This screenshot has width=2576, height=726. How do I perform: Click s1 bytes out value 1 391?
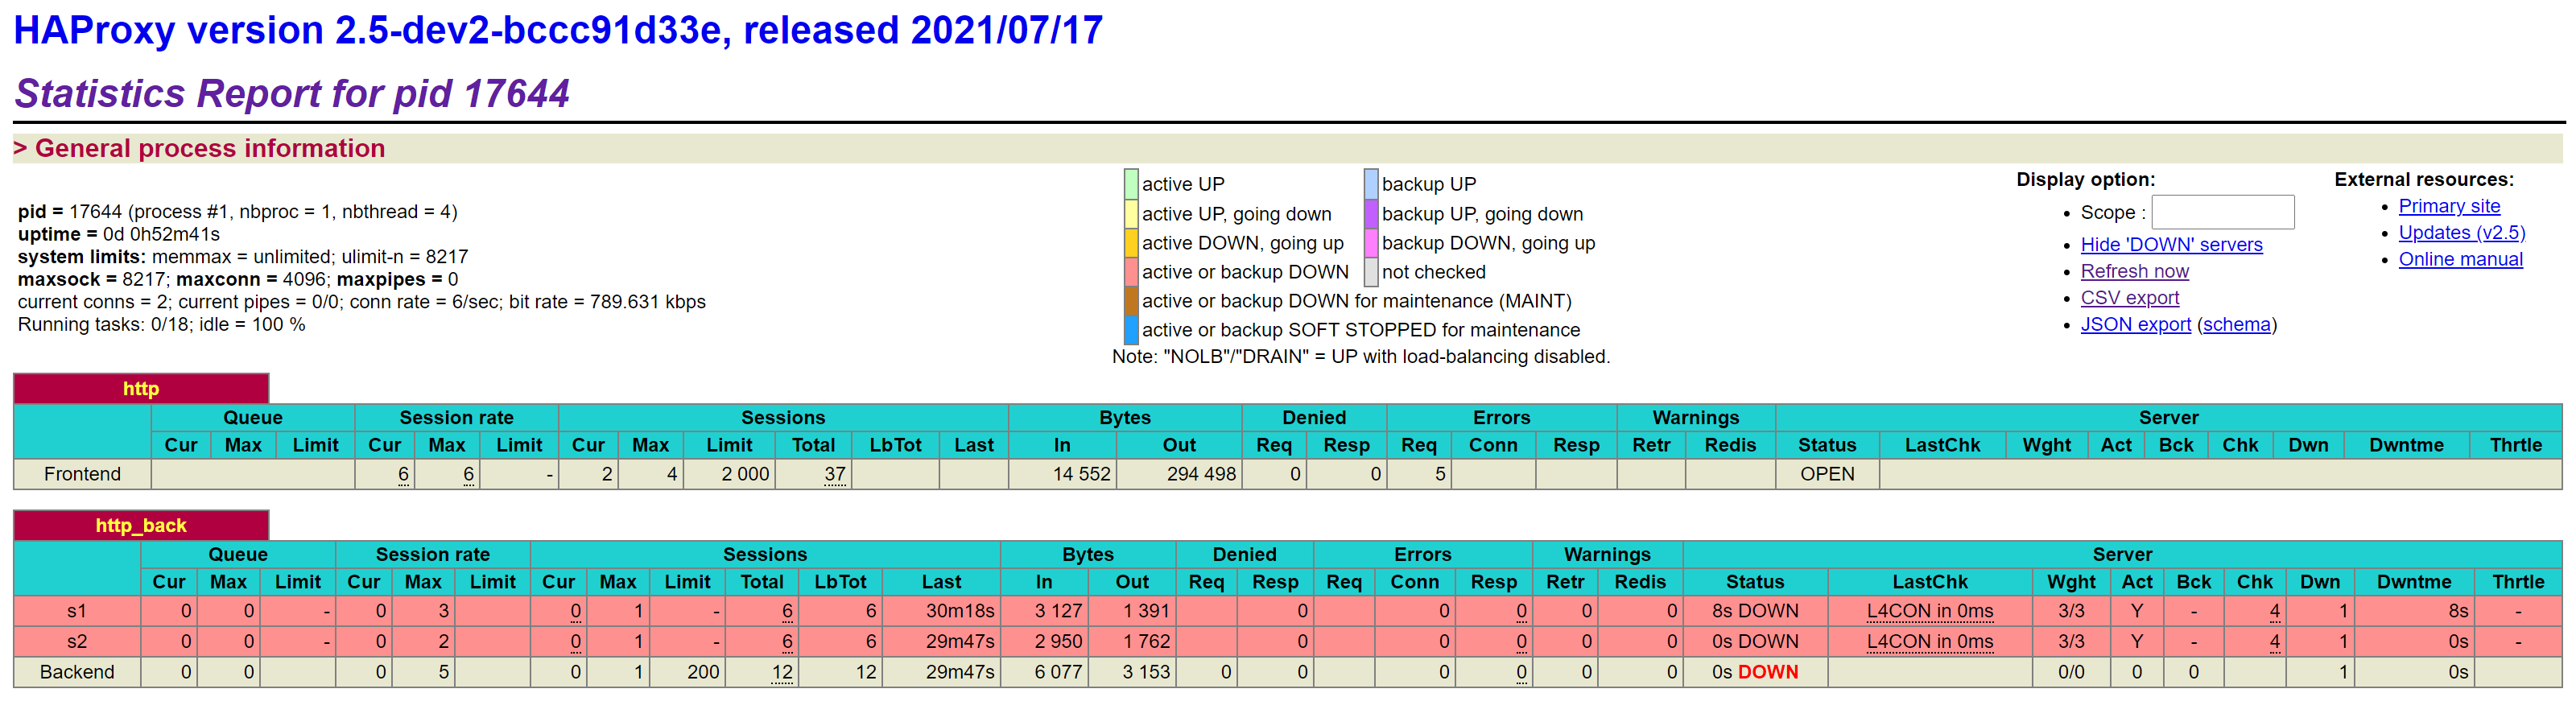[x=1146, y=611]
